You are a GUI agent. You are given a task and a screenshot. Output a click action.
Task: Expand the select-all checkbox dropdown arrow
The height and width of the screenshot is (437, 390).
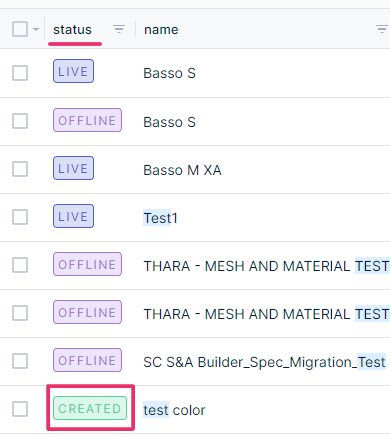pos(36,29)
